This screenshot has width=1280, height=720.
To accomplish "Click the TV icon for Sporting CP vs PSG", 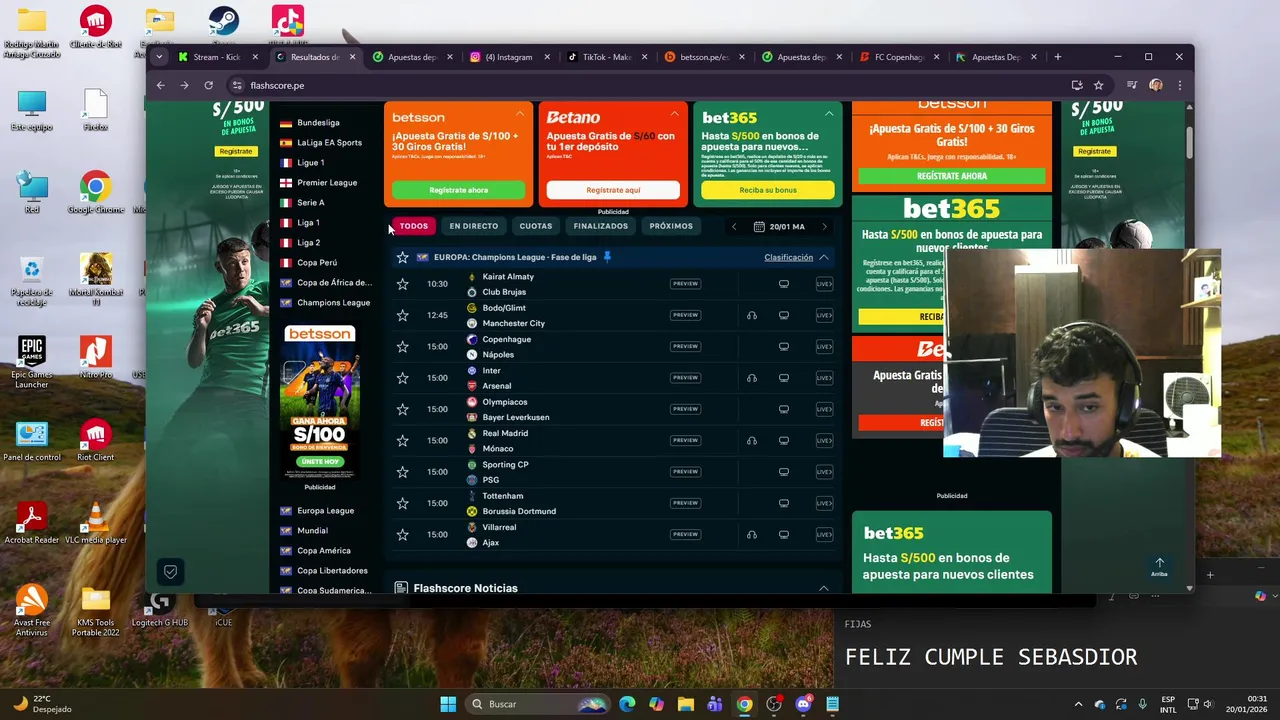I will click(784, 471).
